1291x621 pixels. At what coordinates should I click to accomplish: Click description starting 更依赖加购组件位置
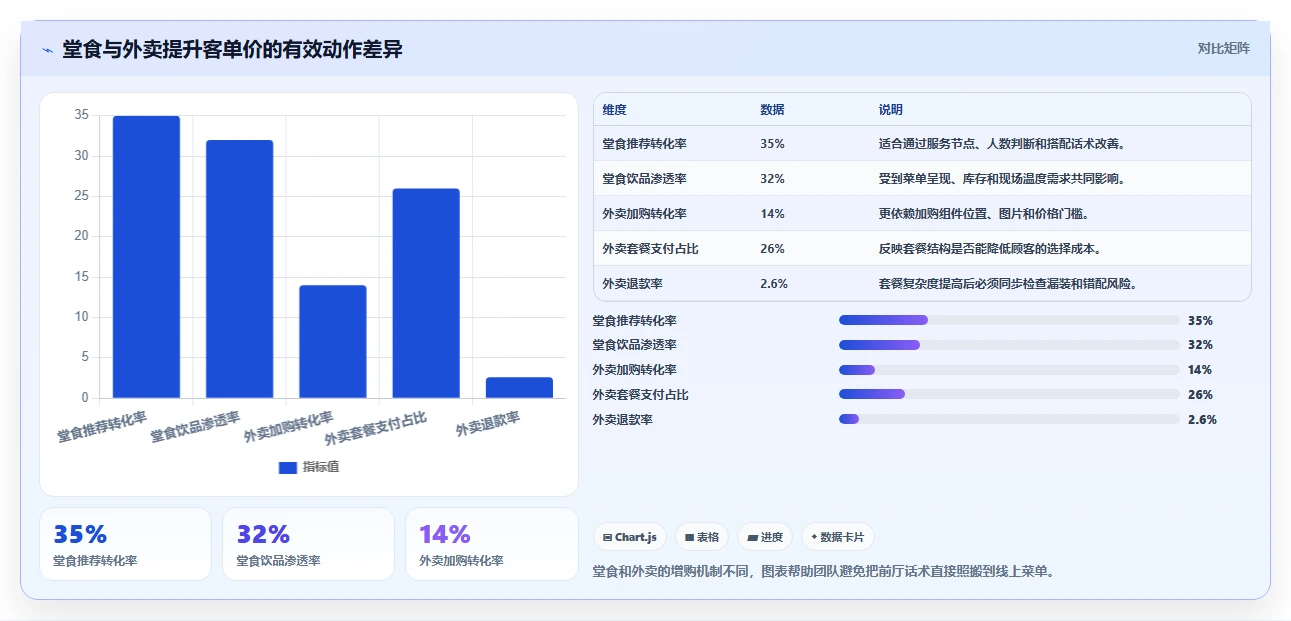pos(984,214)
